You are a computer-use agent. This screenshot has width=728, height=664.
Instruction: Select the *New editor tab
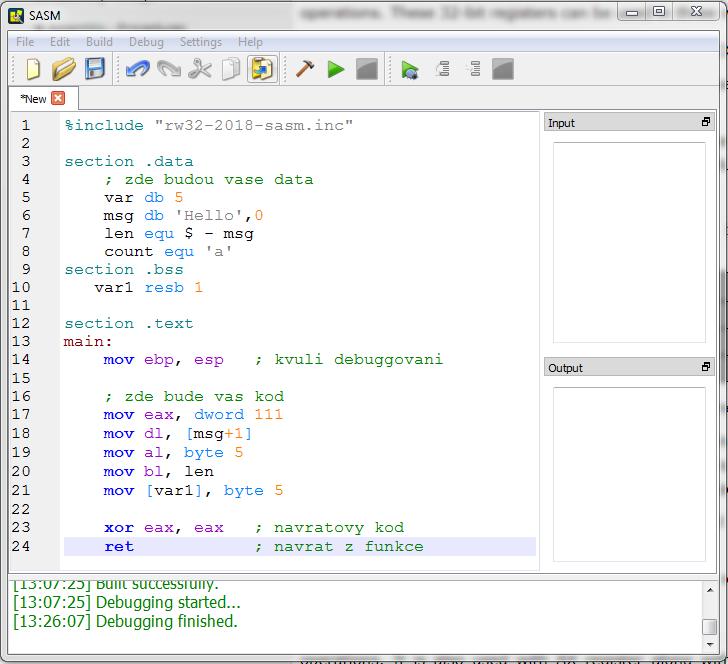(x=43, y=98)
